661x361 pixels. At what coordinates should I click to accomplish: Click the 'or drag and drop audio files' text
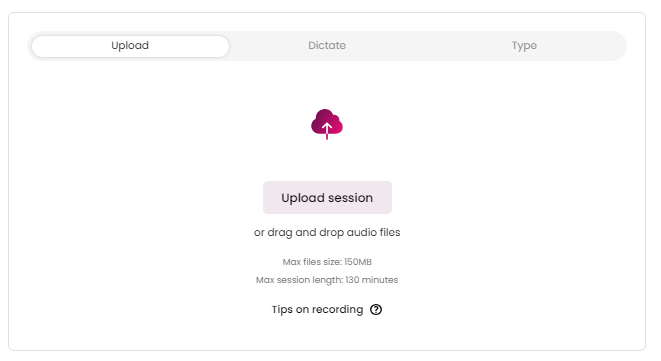point(327,232)
